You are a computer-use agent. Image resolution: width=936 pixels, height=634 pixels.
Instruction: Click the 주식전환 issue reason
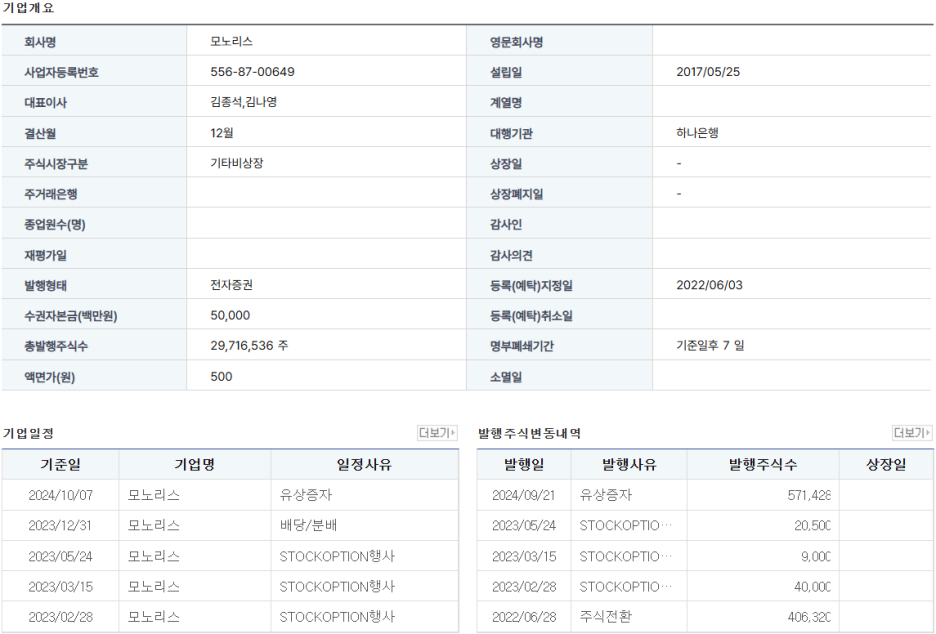pyautogui.click(x=606, y=617)
